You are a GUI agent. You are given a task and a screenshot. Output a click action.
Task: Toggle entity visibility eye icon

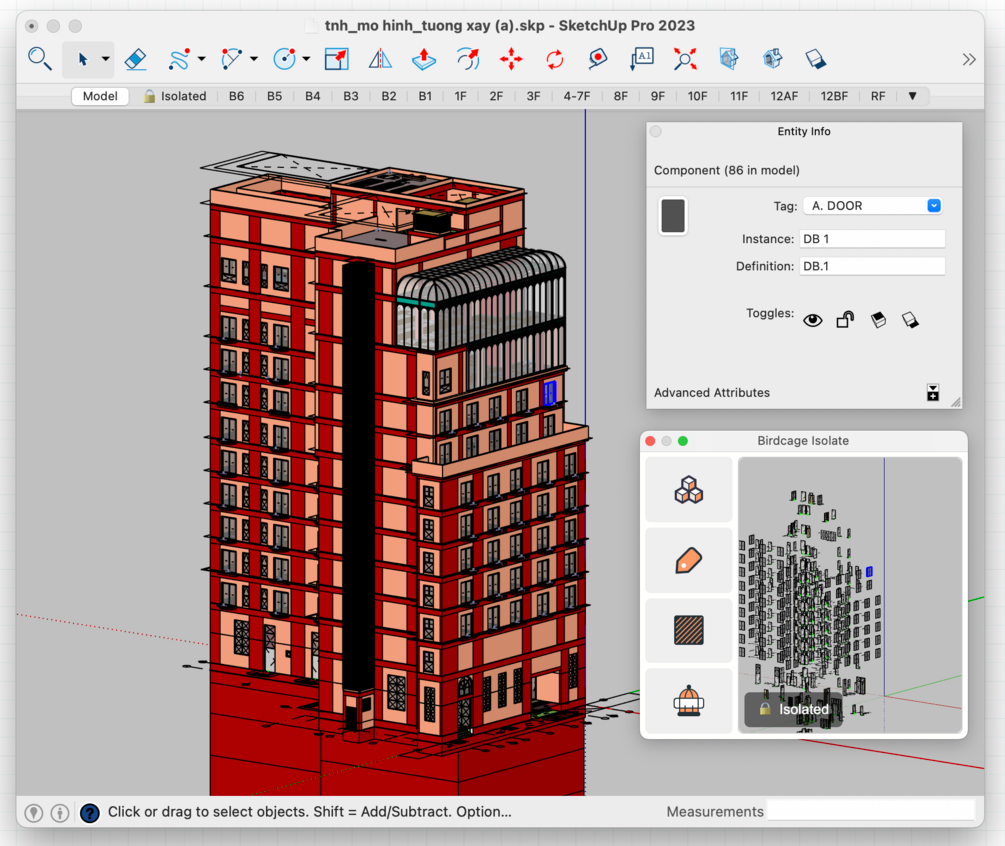click(x=812, y=320)
